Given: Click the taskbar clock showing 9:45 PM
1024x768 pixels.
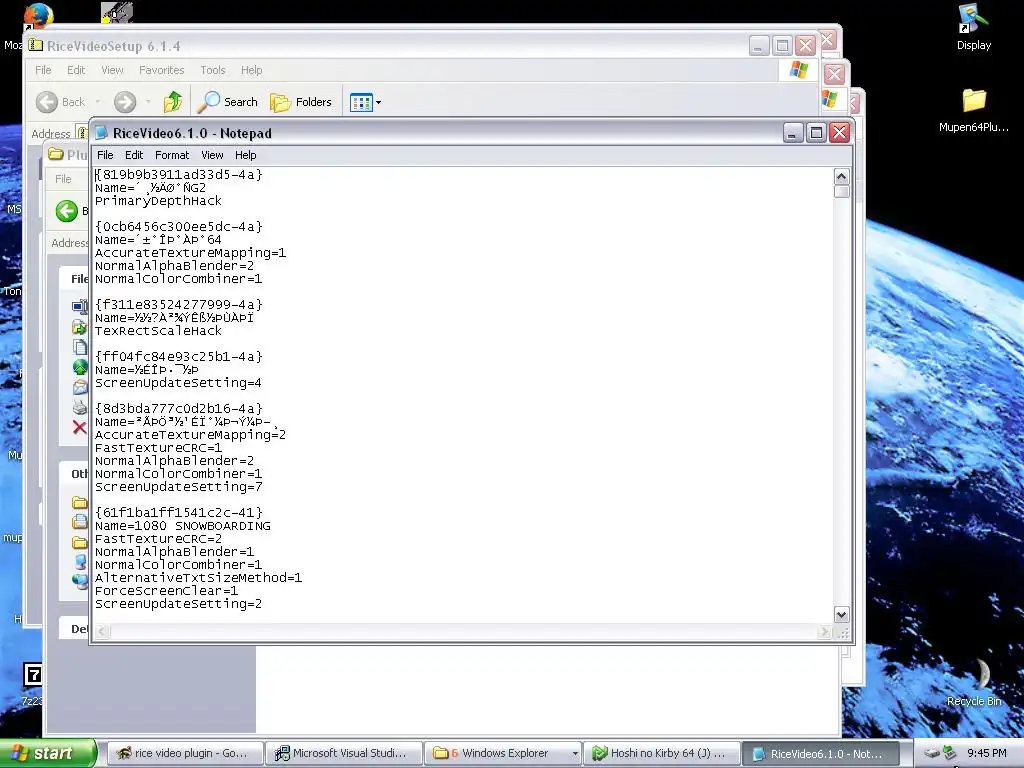Looking at the screenshot, I should [986, 753].
